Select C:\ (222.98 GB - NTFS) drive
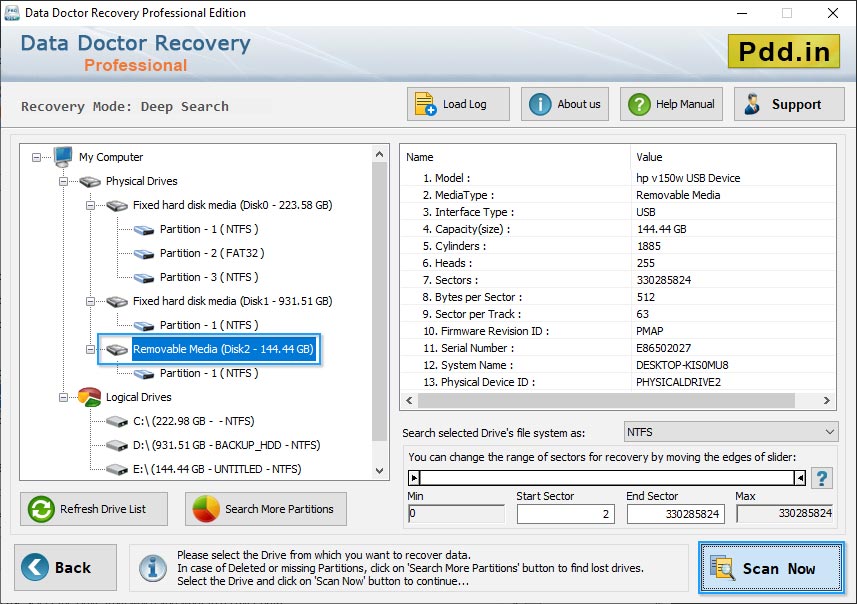857x604 pixels. click(193, 421)
